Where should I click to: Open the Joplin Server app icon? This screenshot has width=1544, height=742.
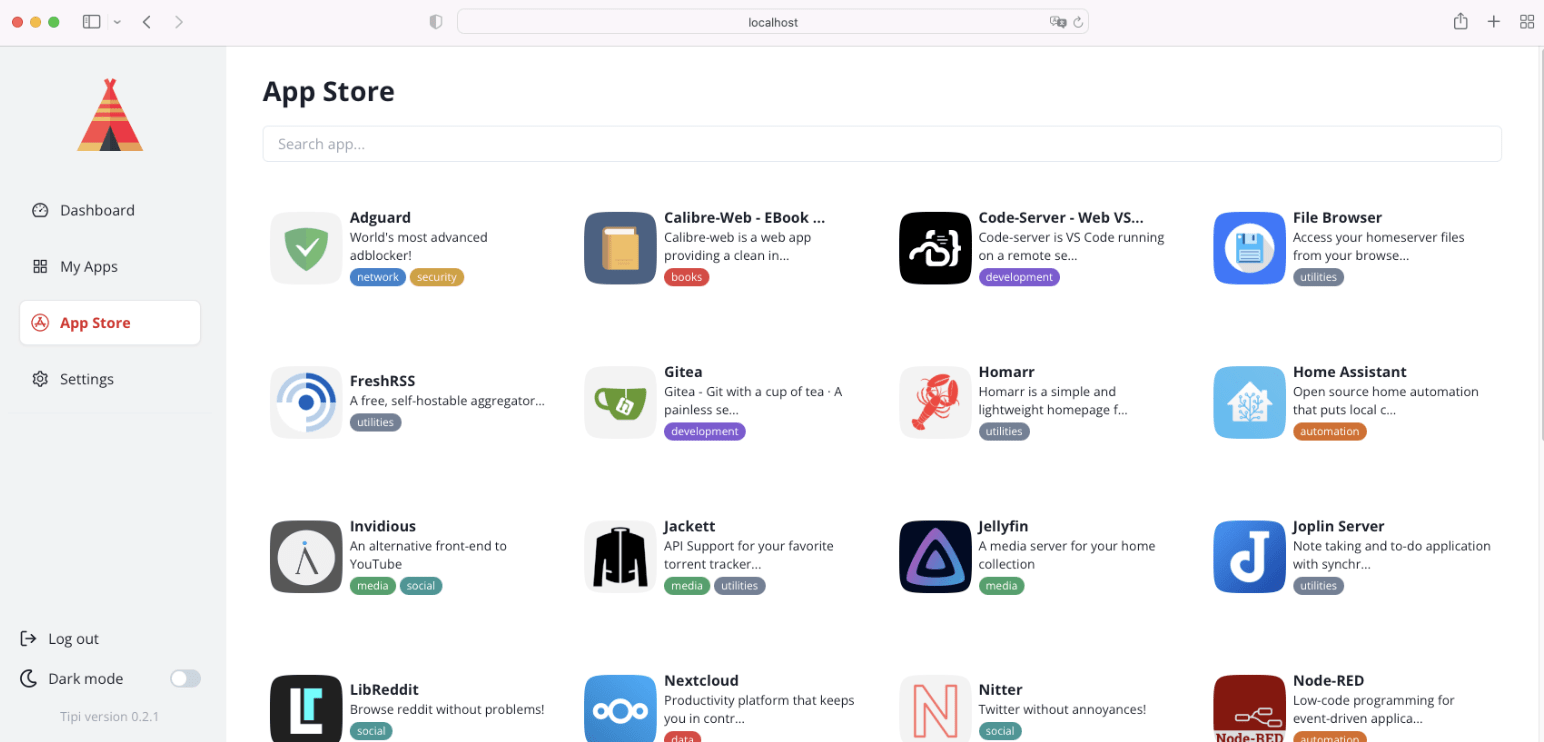(1249, 557)
